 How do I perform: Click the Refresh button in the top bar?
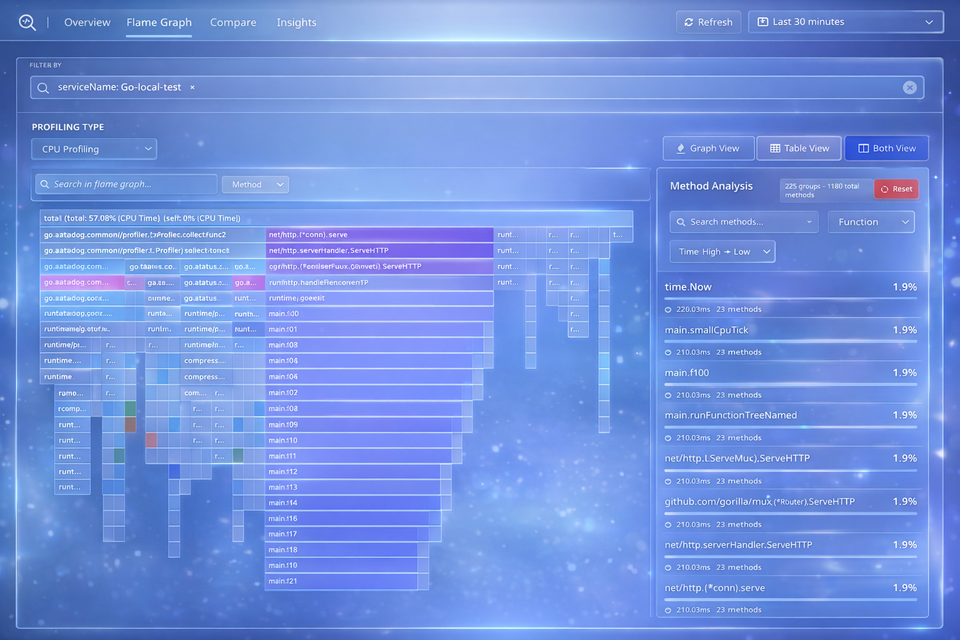(x=708, y=21)
